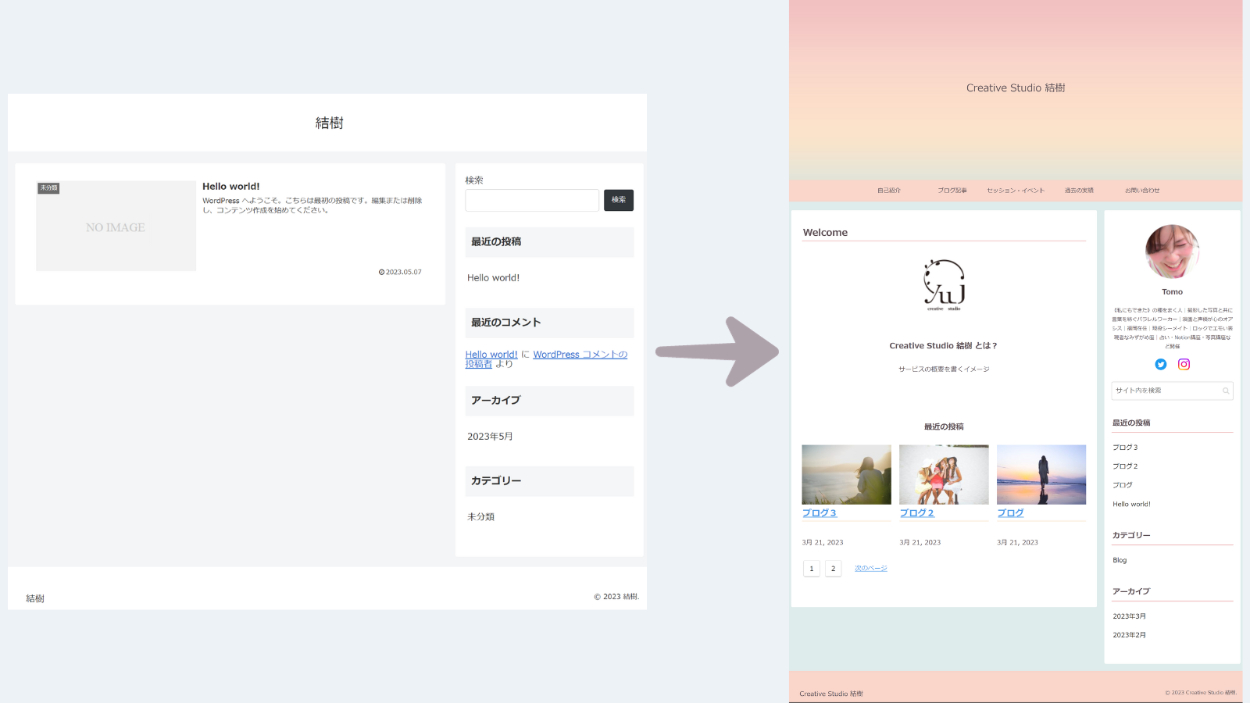Click the サイト内を検索 search field
The image size is (1250, 703).
tap(1172, 391)
